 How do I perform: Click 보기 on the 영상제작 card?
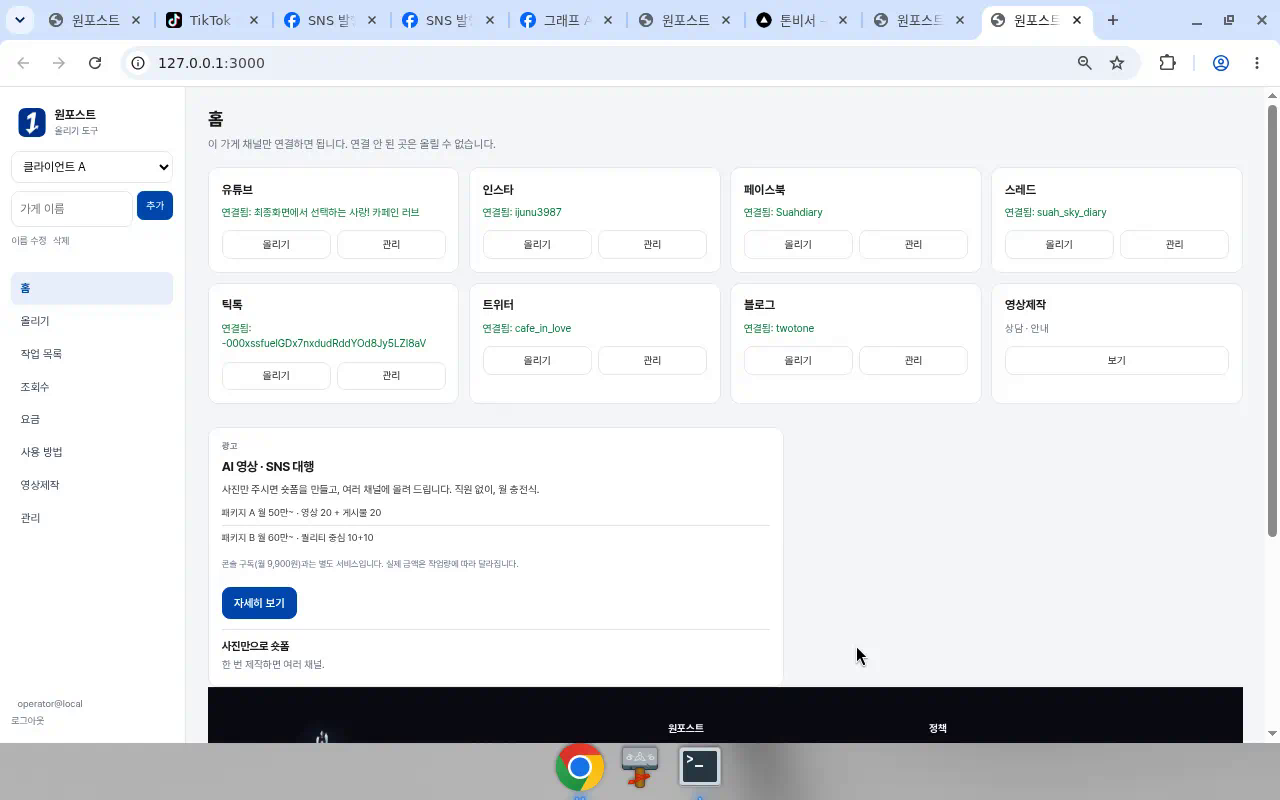point(1116,360)
